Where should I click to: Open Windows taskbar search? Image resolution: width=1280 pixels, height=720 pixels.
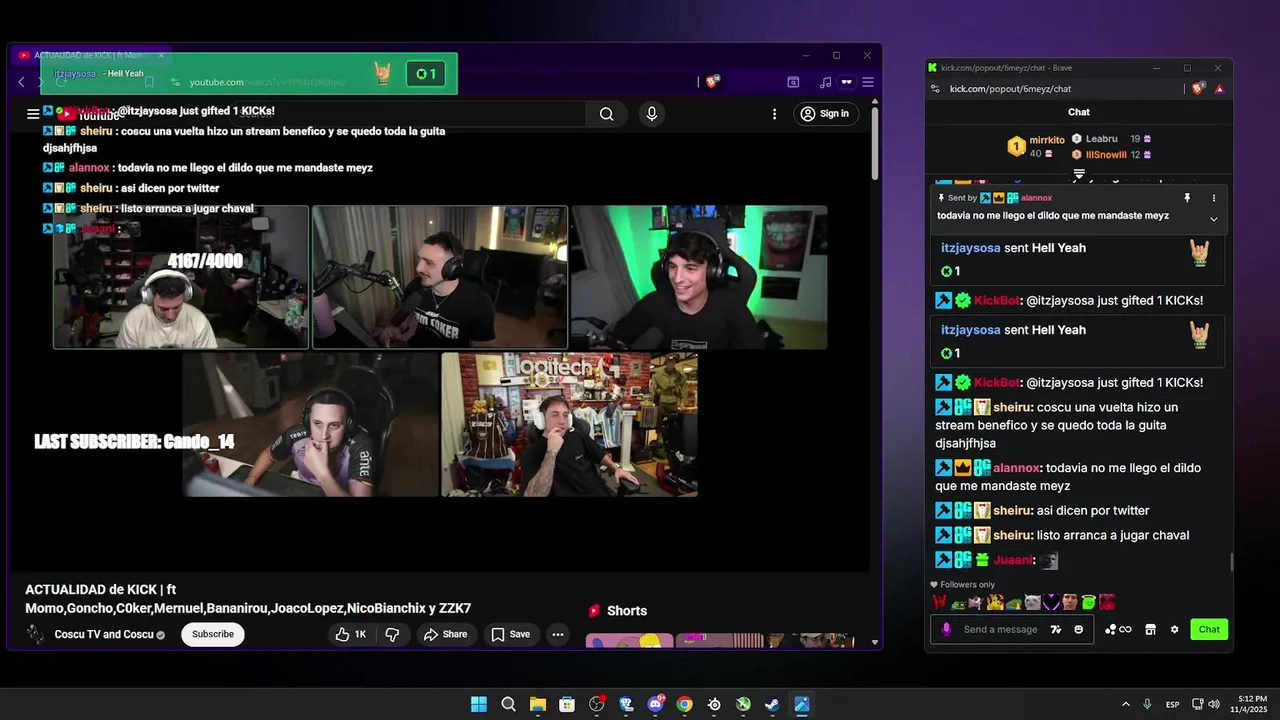[x=508, y=704]
